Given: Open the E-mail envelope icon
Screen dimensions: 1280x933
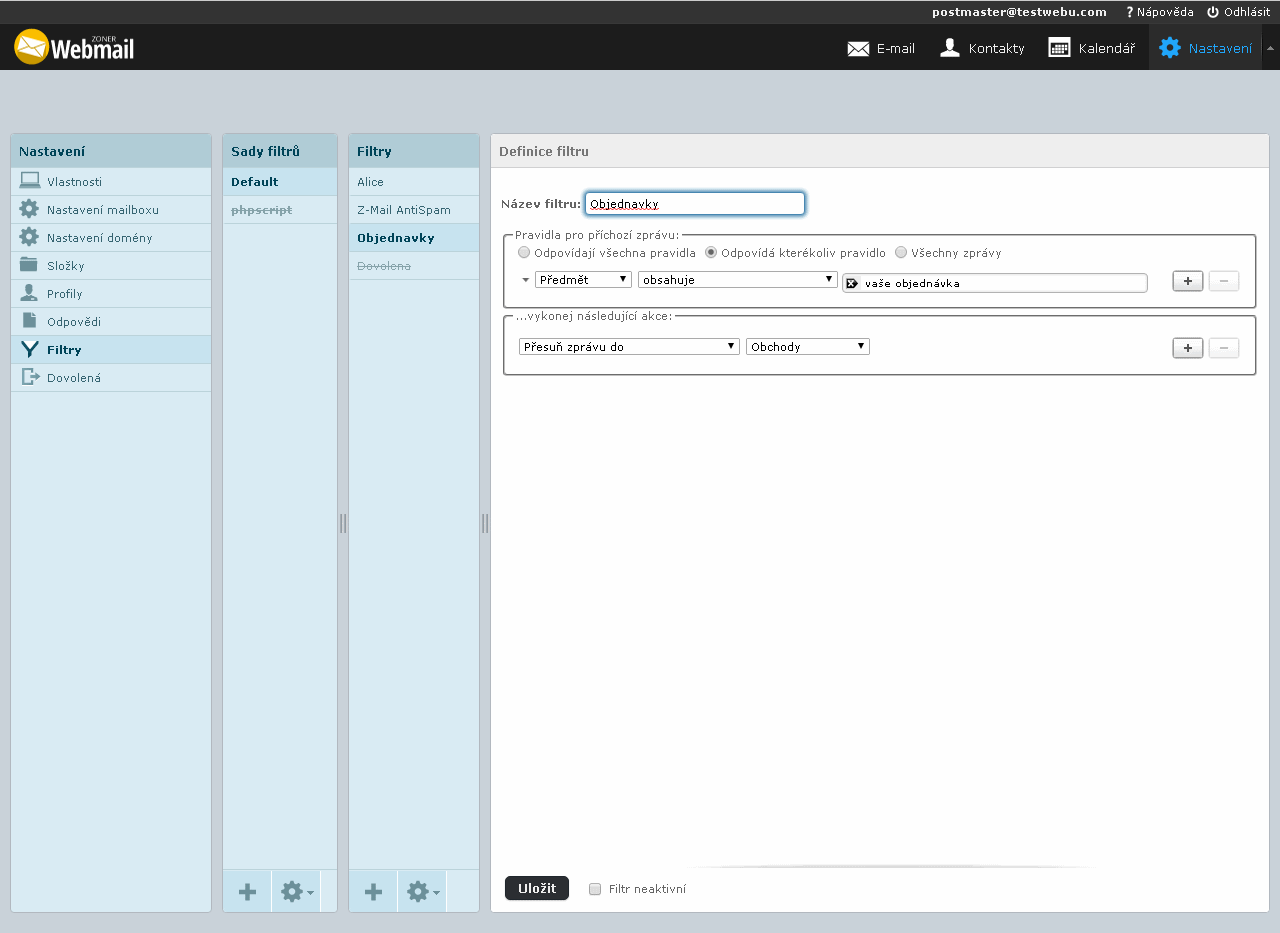Looking at the screenshot, I should coord(858,48).
